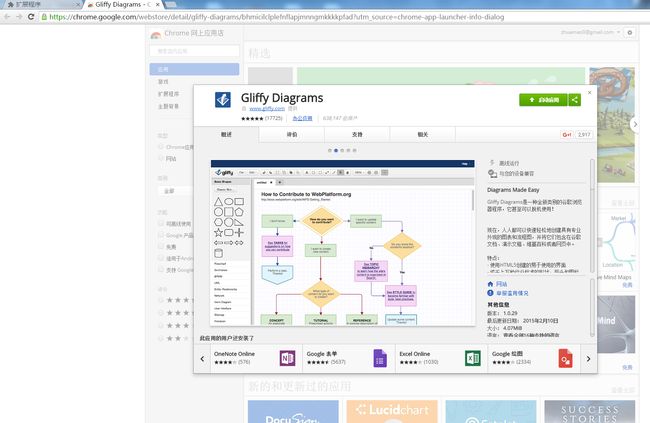Click the browser back arrow
Viewport: 650px width, 423px height.
(7, 17)
